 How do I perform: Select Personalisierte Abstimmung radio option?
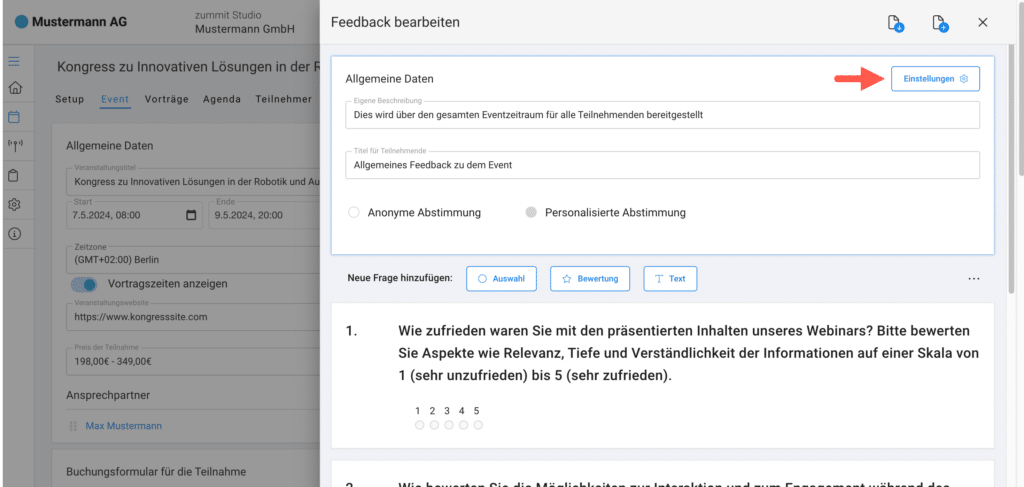click(x=531, y=212)
